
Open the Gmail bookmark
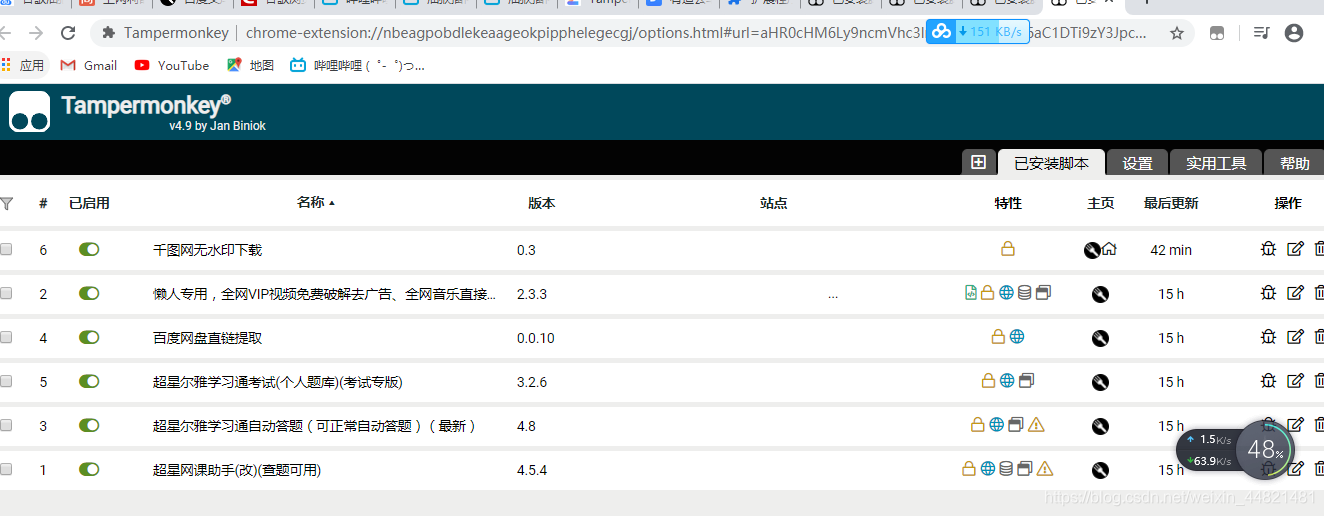[89, 65]
